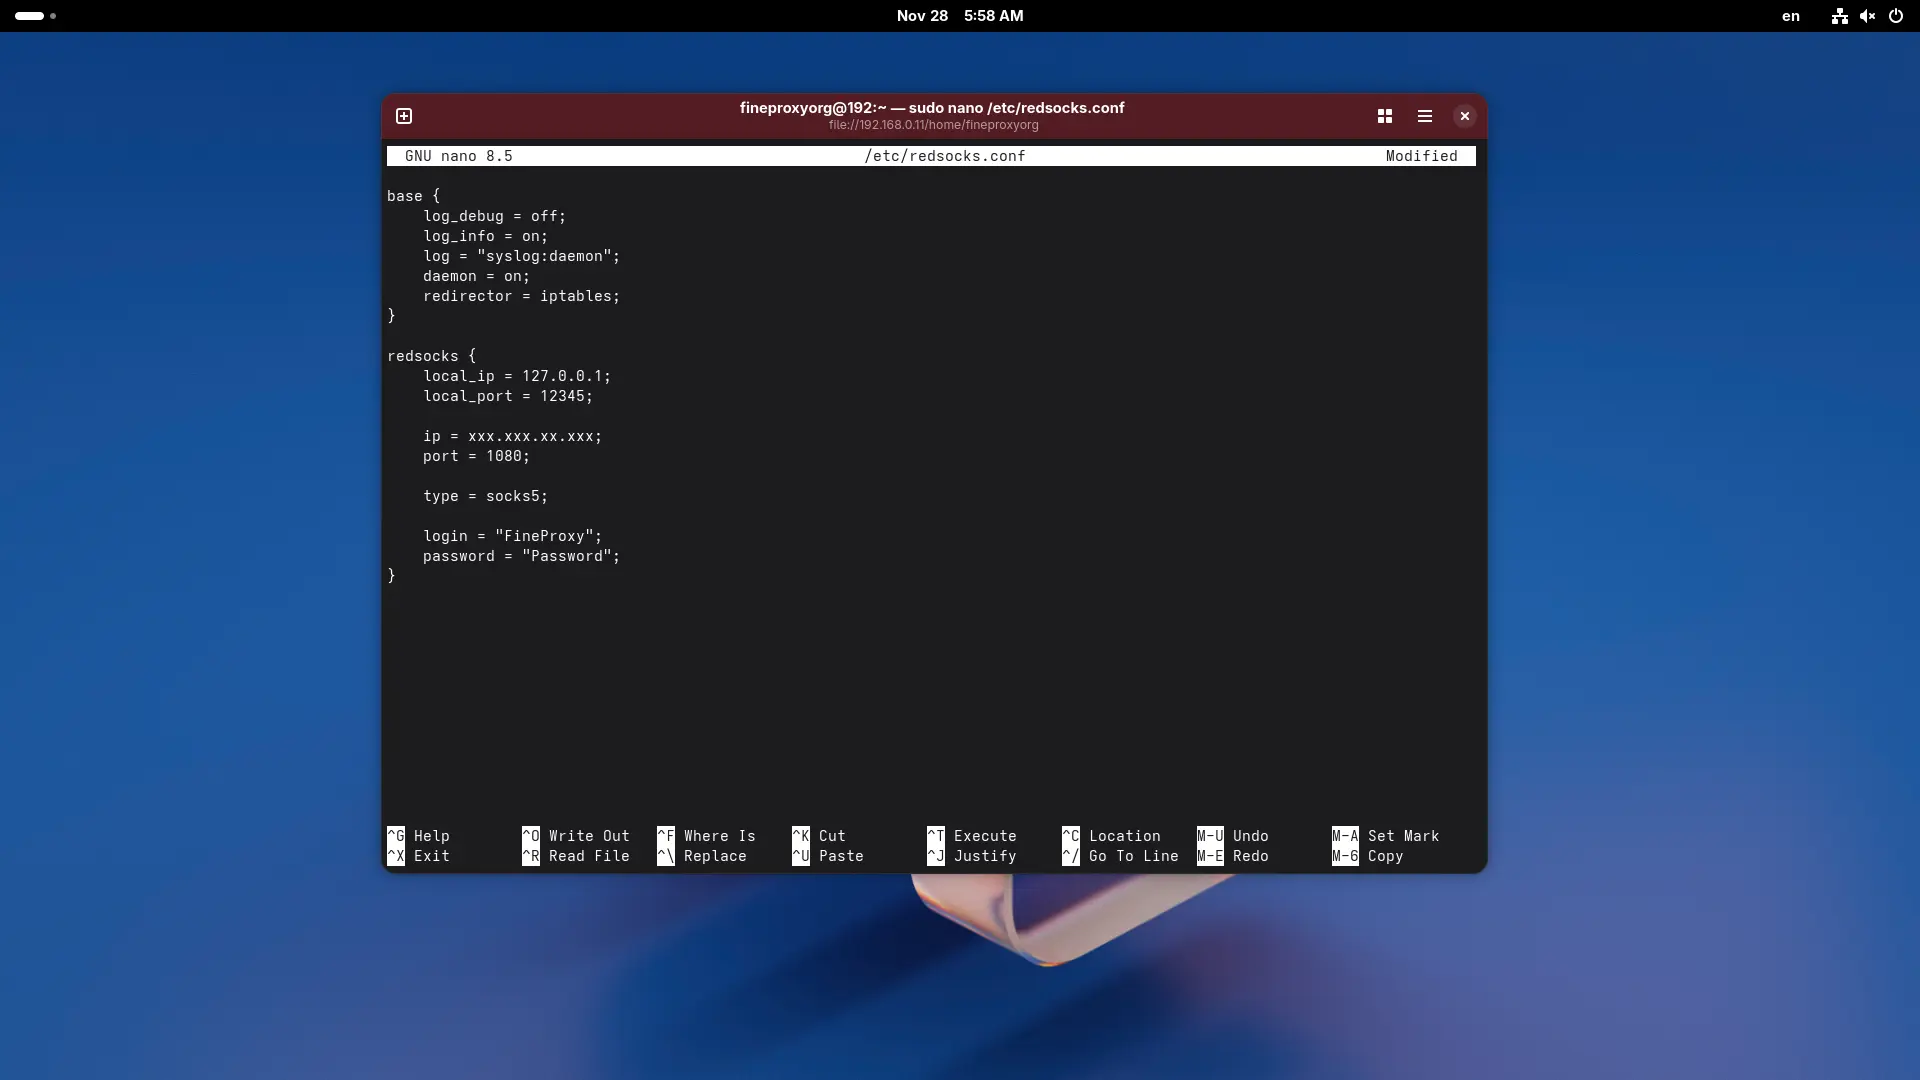Click the ^U Paste shortcut
The width and height of the screenshot is (1920, 1080).
(x=828, y=856)
